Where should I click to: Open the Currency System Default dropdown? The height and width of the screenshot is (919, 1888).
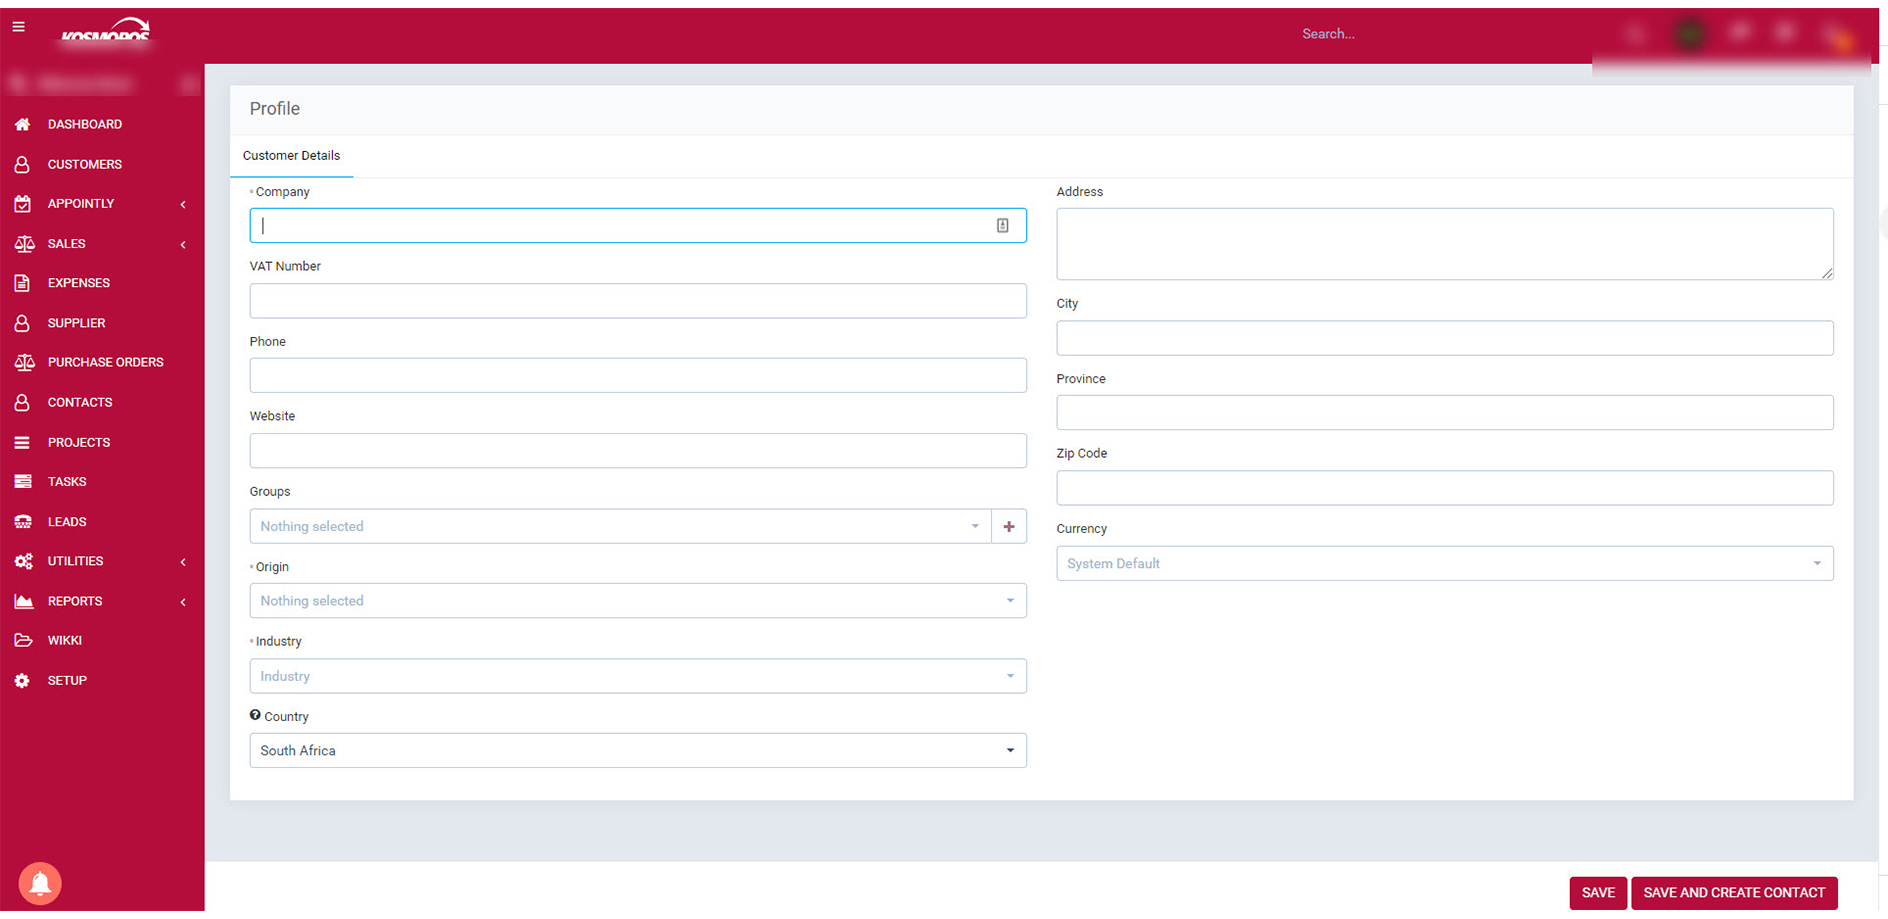click(x=1445, y=563)
